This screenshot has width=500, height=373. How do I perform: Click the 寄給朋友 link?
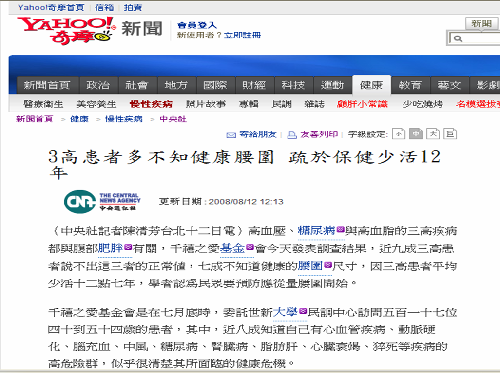coord(258,134)
